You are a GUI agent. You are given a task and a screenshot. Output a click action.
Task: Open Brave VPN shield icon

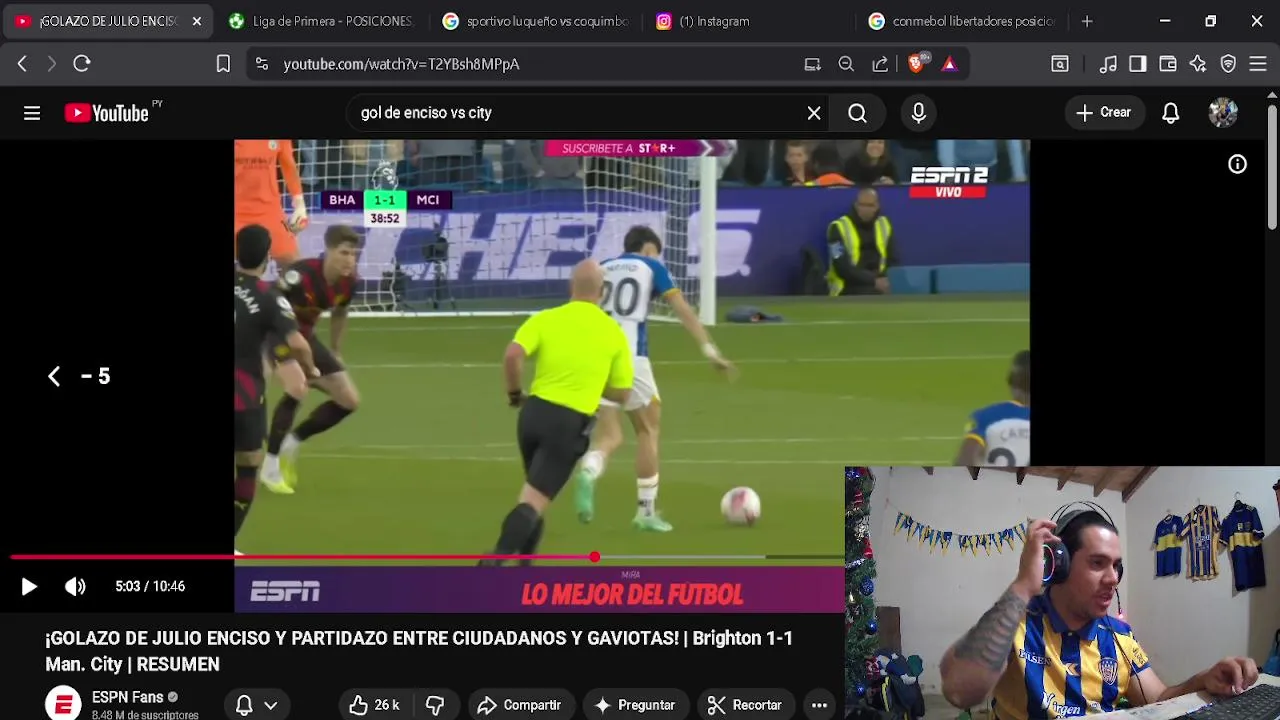[x=1229, y=64]
